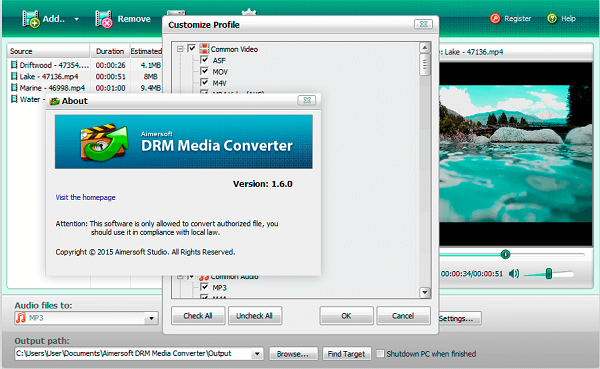Click the Add files film icon
Screen dimensions: 600x369
[x=31, y=19]
